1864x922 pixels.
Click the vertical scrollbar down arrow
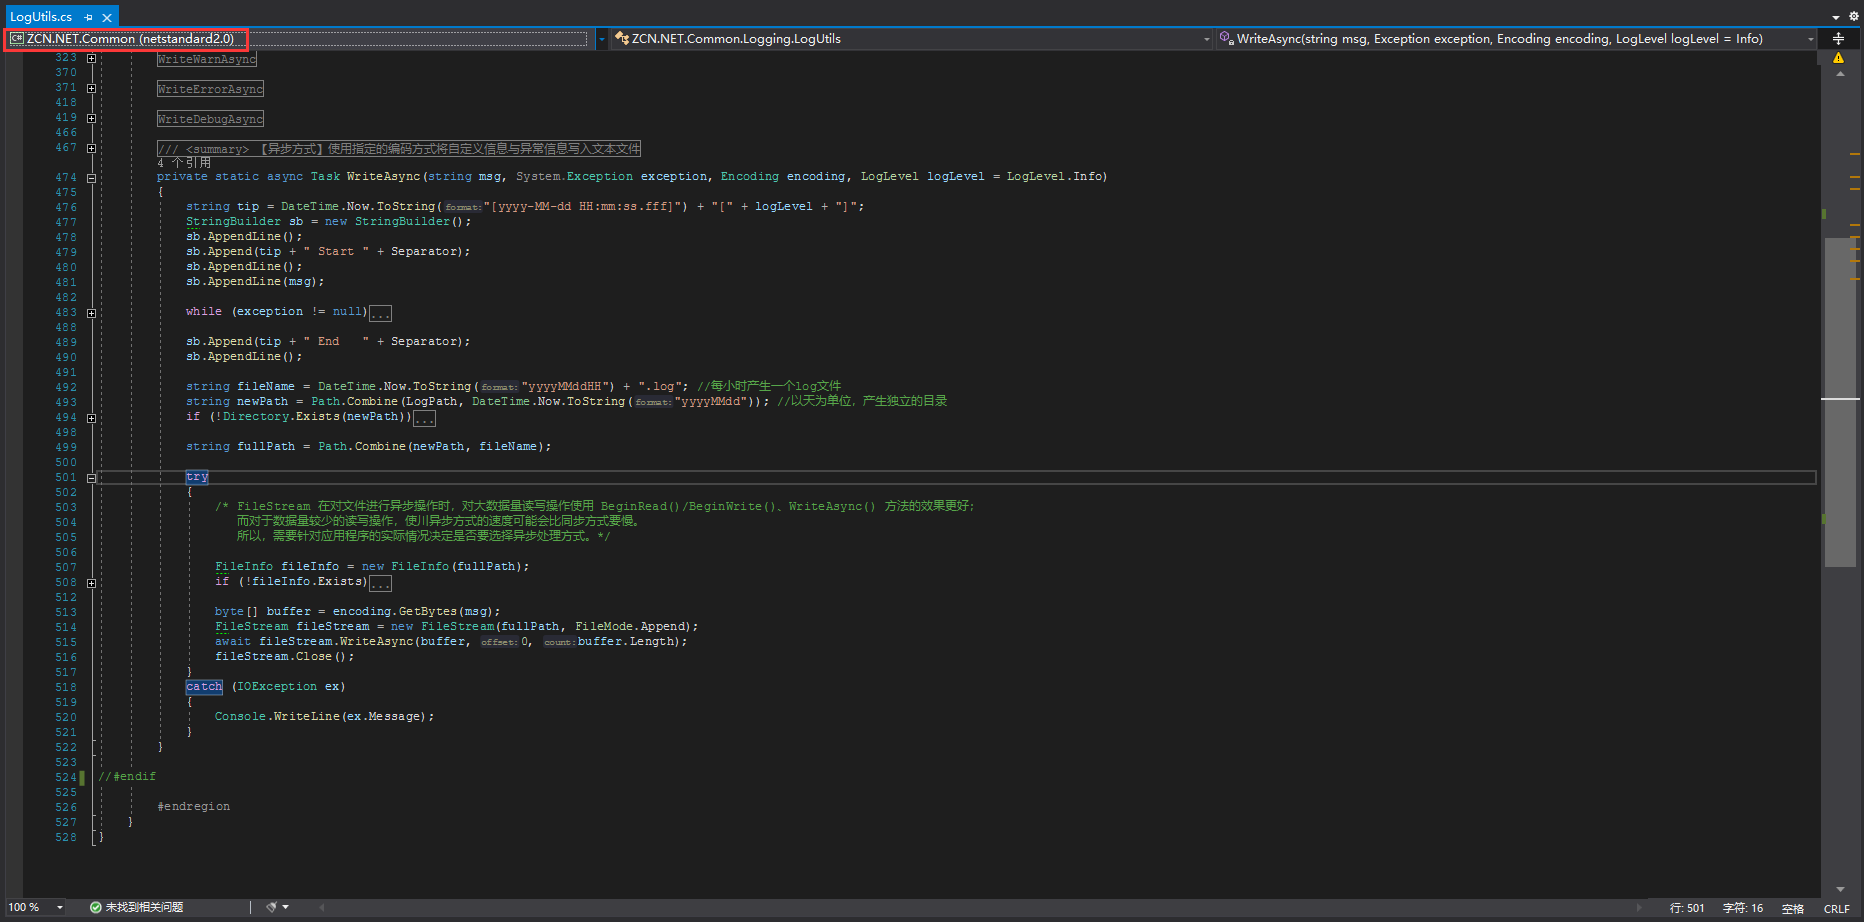click(1840, 889)
